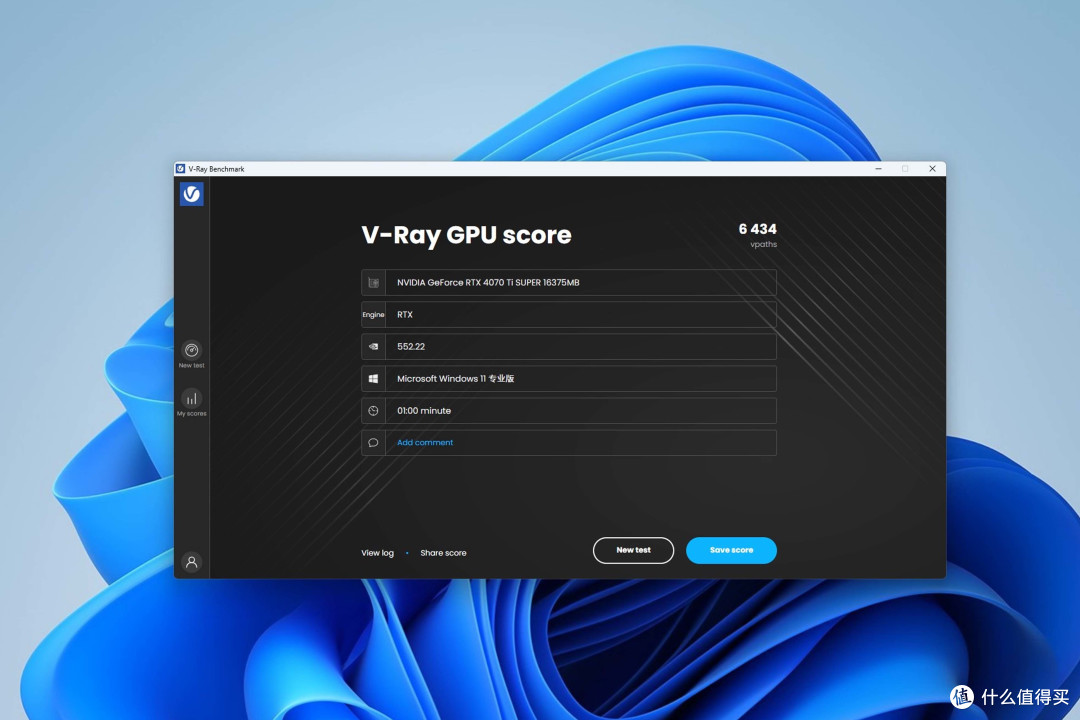Click the V-Ray logo icon in sidebar
This screenshot has height=720, width=1080.
[x=191, y=194]
